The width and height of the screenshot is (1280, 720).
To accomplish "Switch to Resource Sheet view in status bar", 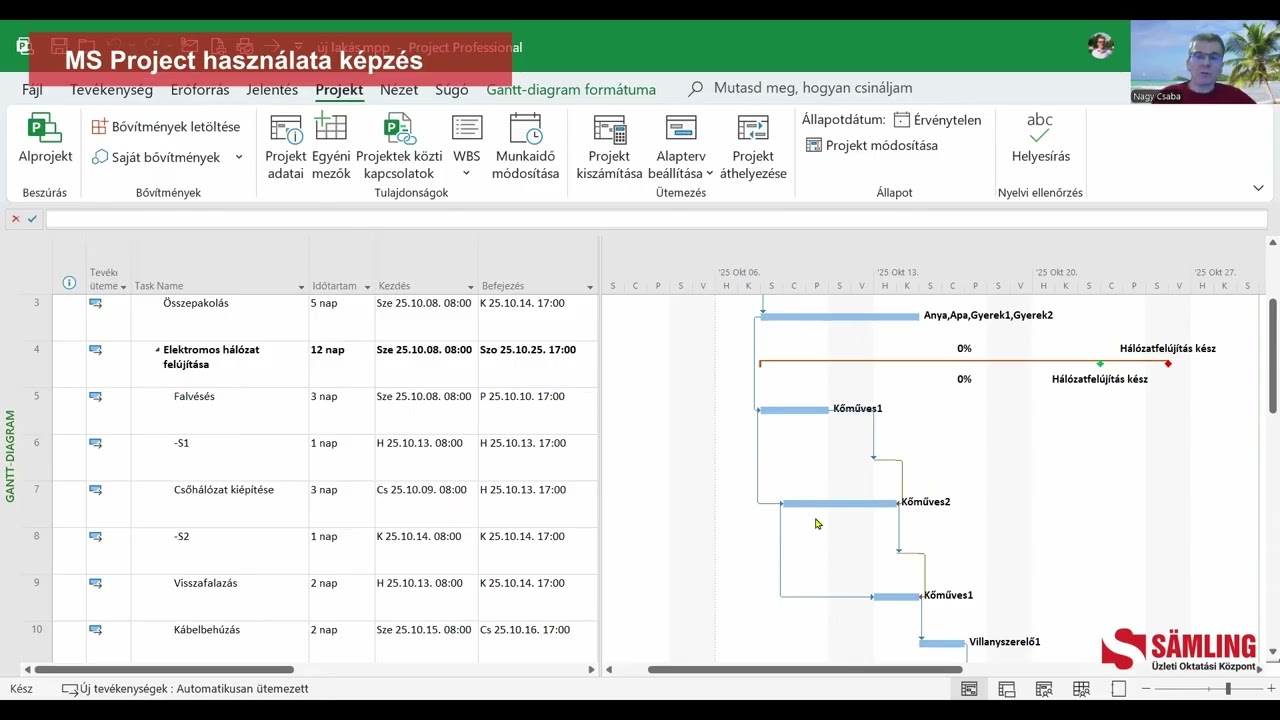I will click(1081, 689).
